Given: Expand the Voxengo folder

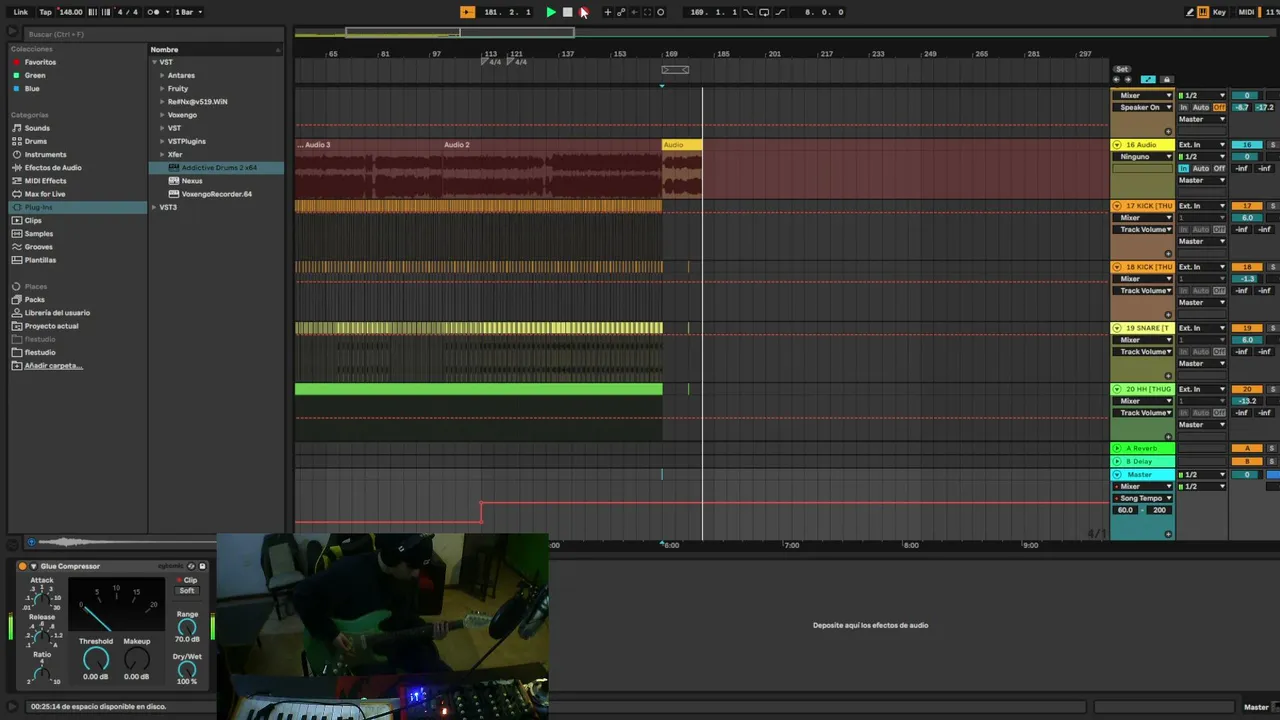Looking at the screenshot, I should (161, 115).
